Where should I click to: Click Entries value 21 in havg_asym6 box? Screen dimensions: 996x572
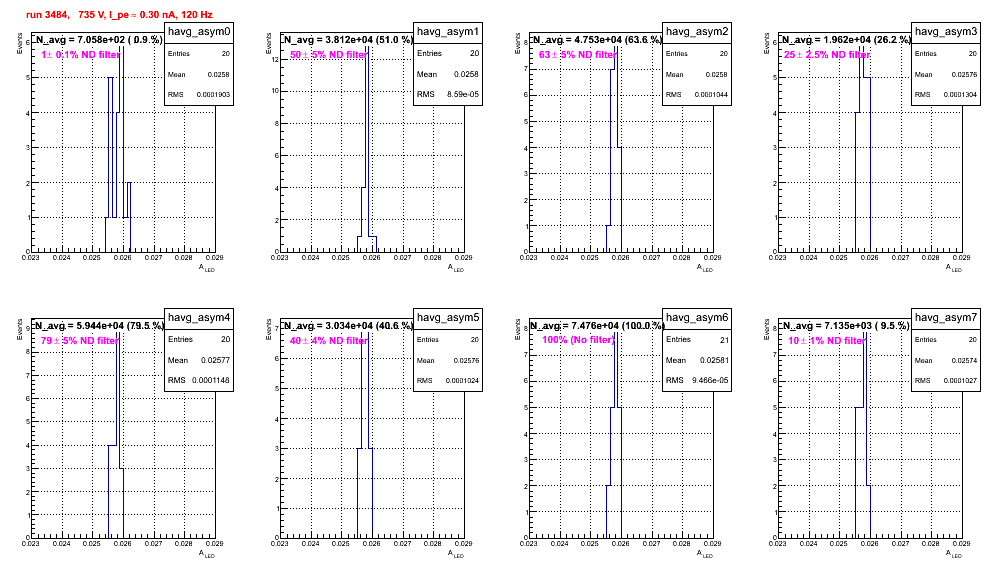pos(724,340)
